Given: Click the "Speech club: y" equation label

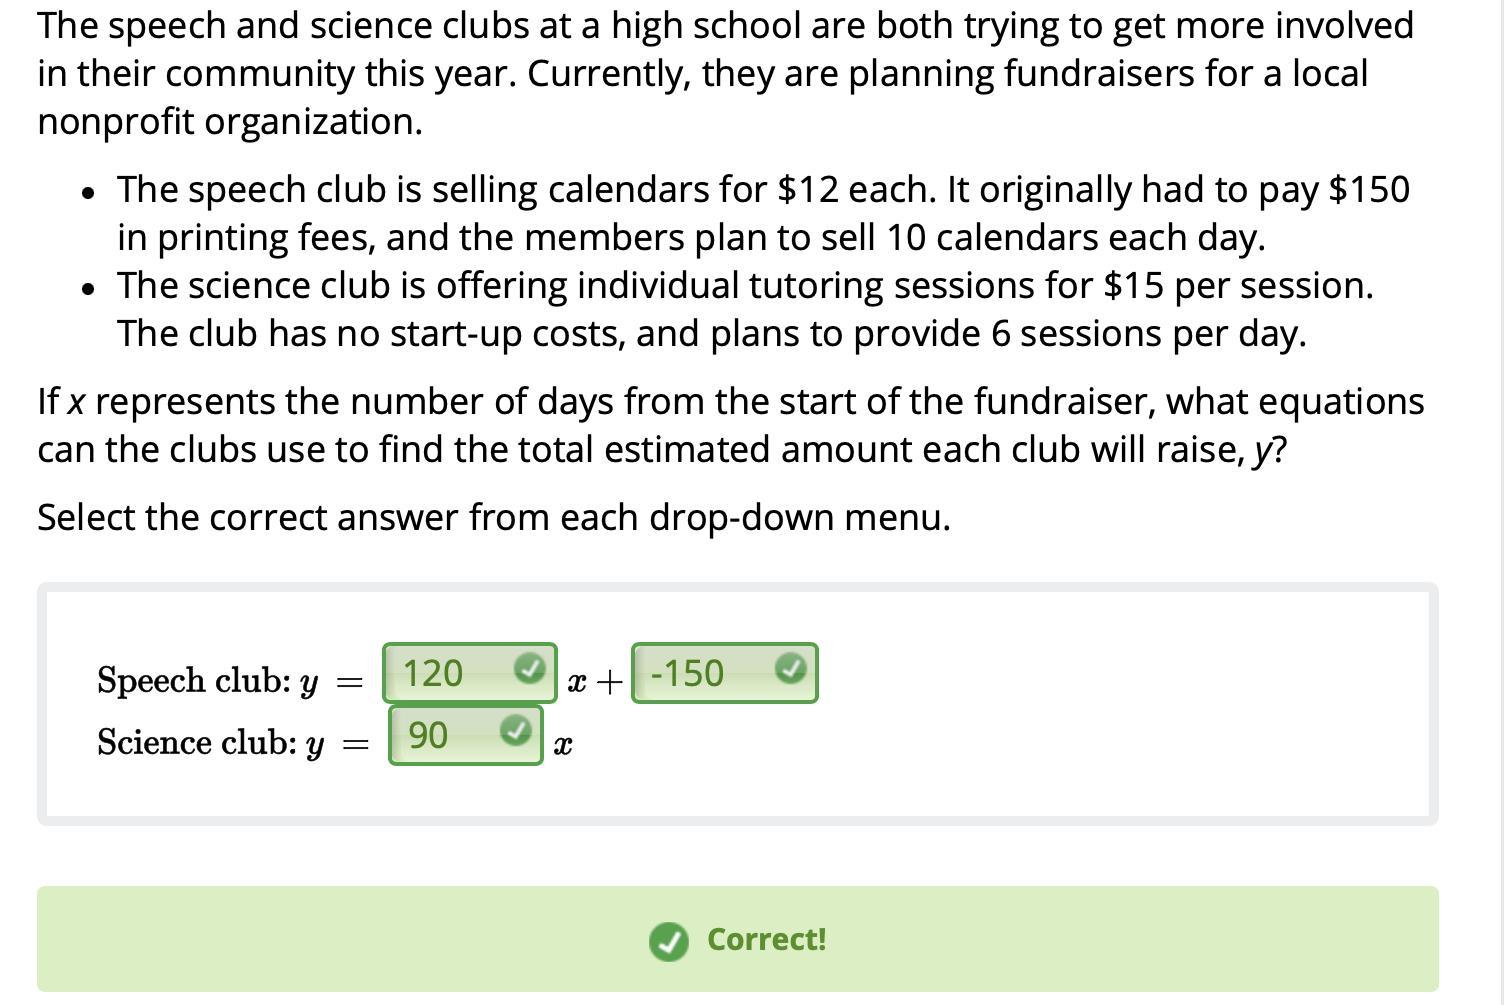Looking at the screenshot, I should coord(207,680).
